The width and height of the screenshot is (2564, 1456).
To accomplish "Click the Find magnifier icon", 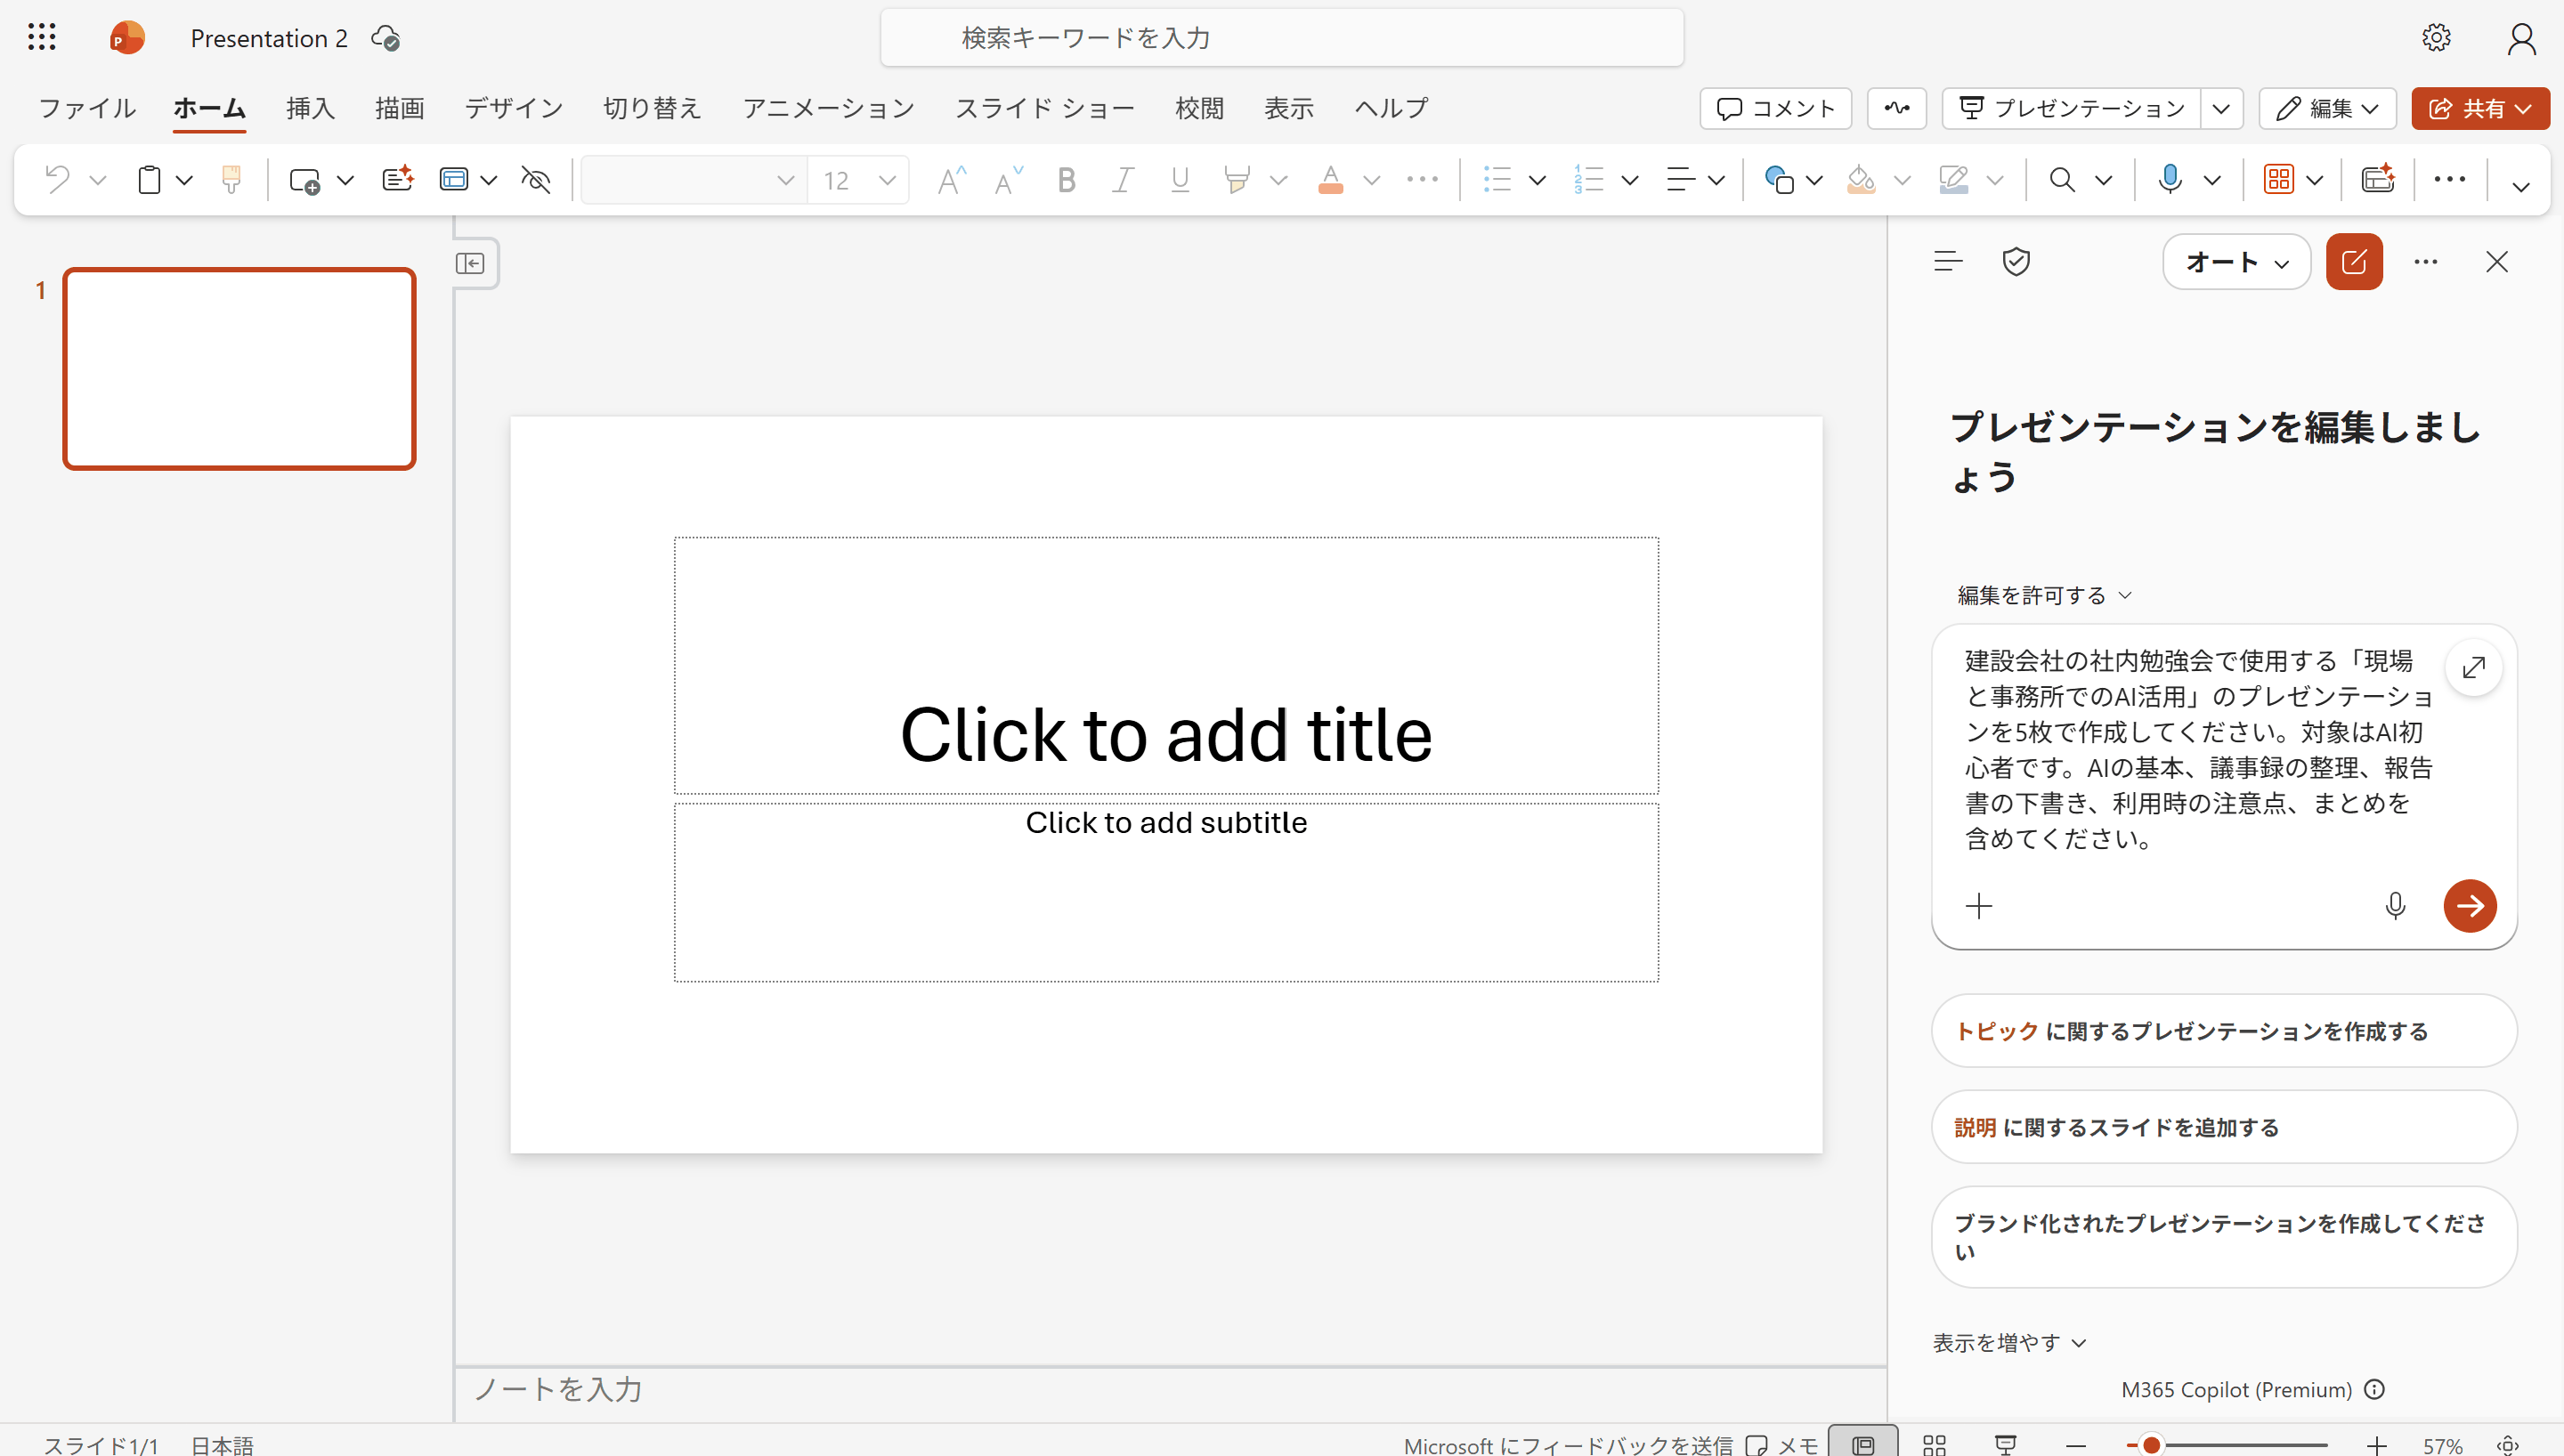I will click(2061, 180).
